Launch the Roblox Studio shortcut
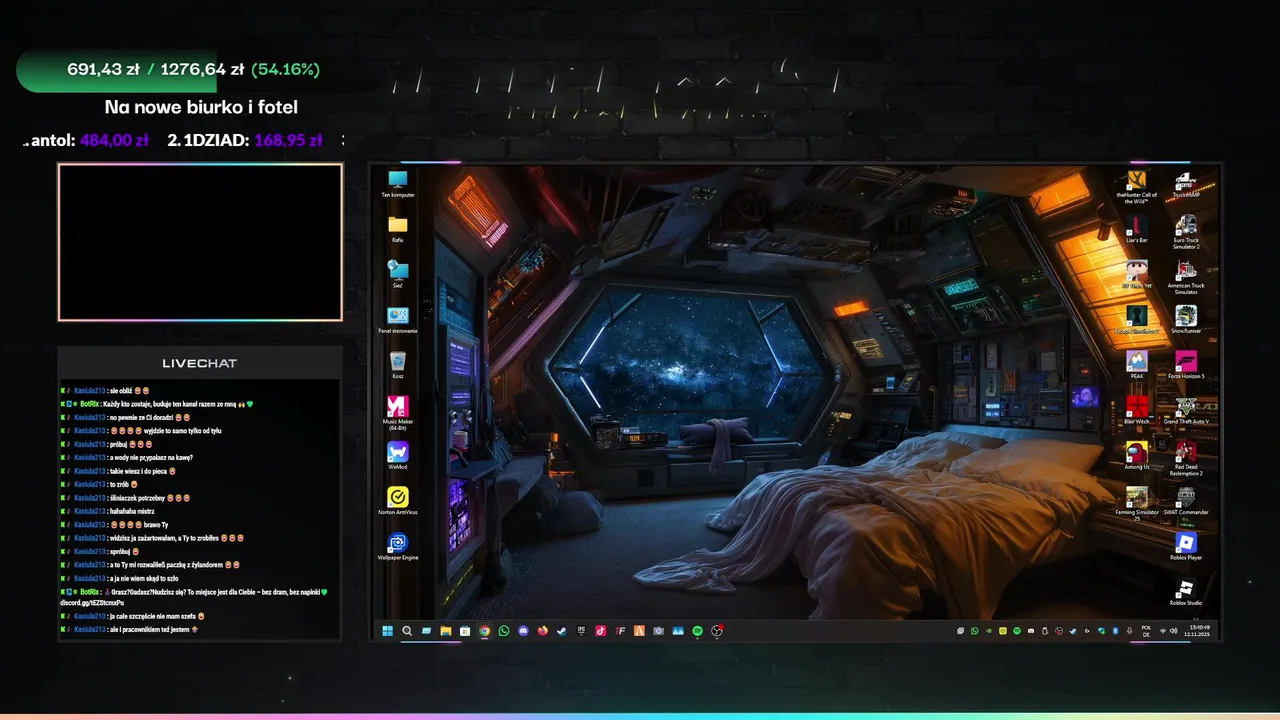The width and height of the screenshot is (1280, 720). (x=1186, y=591)
